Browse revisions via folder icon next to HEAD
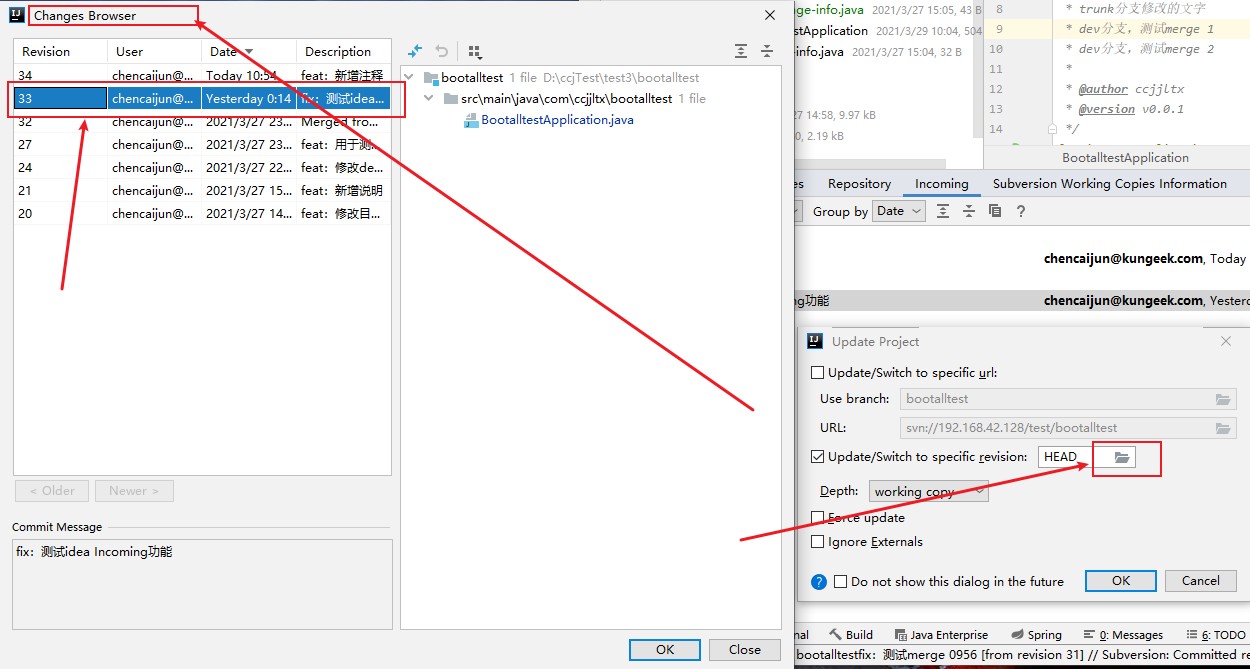The width and height of the screenshot is (1250, 669). tap(1122, 457)
